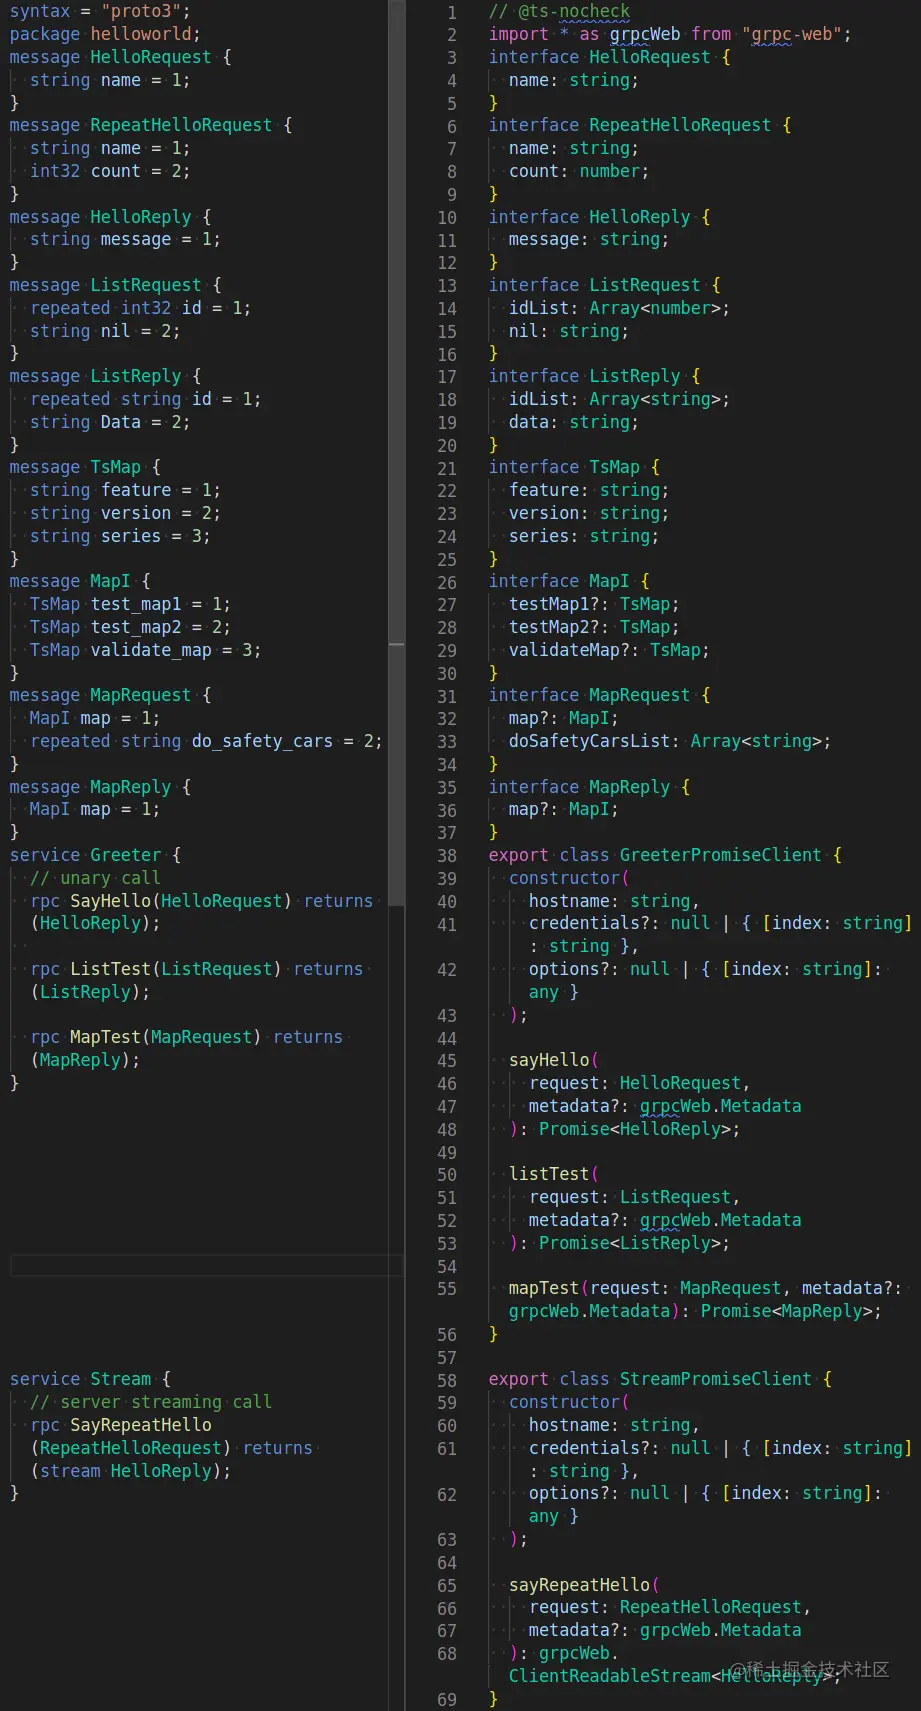Click line number 38 in gutter

pyautogui.click(x=447, y=856)
